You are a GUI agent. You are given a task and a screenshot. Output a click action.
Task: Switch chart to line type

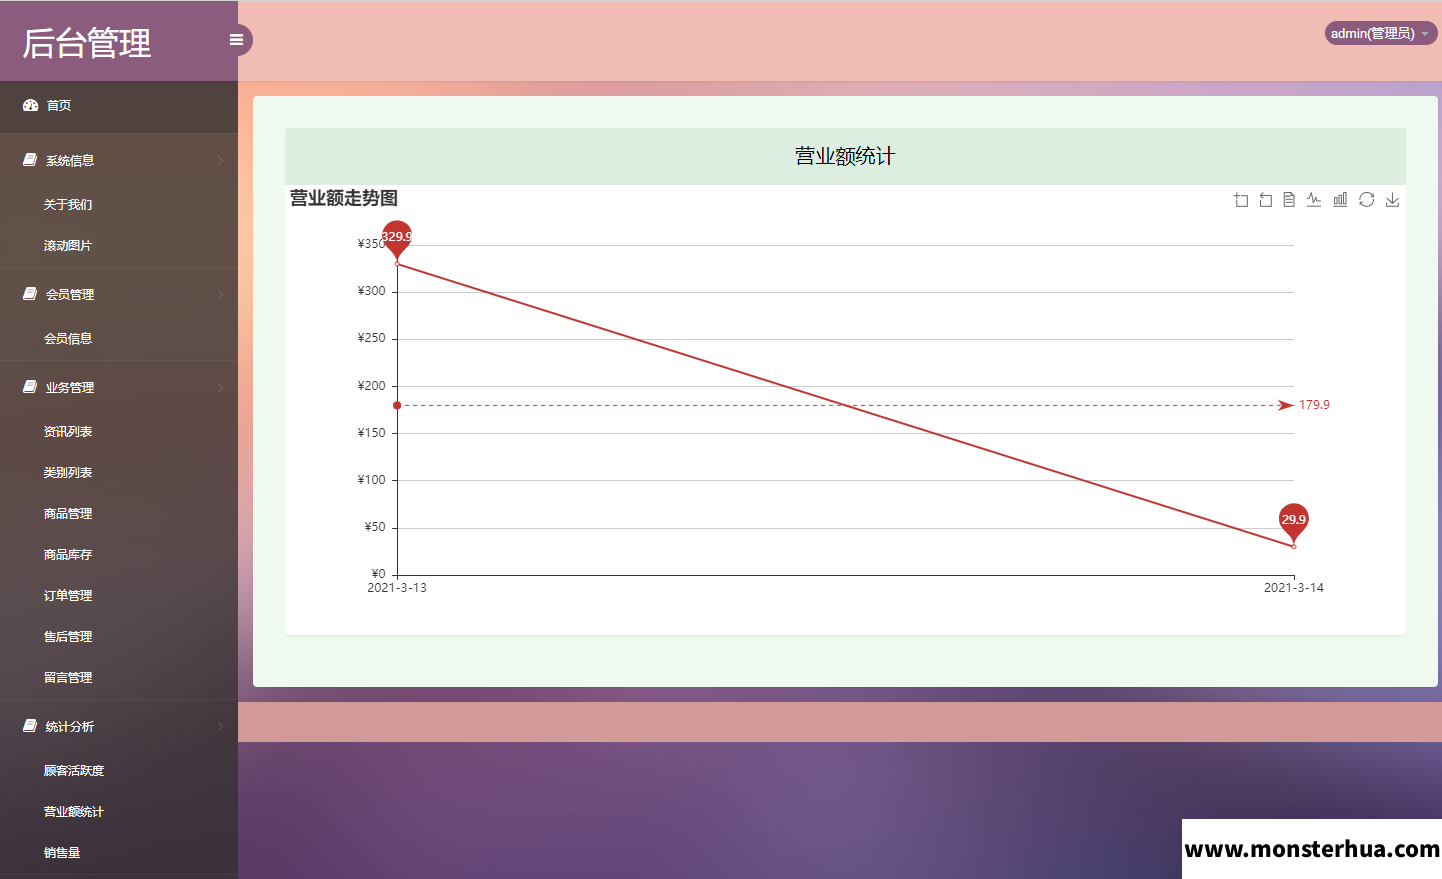point(1314,200)
